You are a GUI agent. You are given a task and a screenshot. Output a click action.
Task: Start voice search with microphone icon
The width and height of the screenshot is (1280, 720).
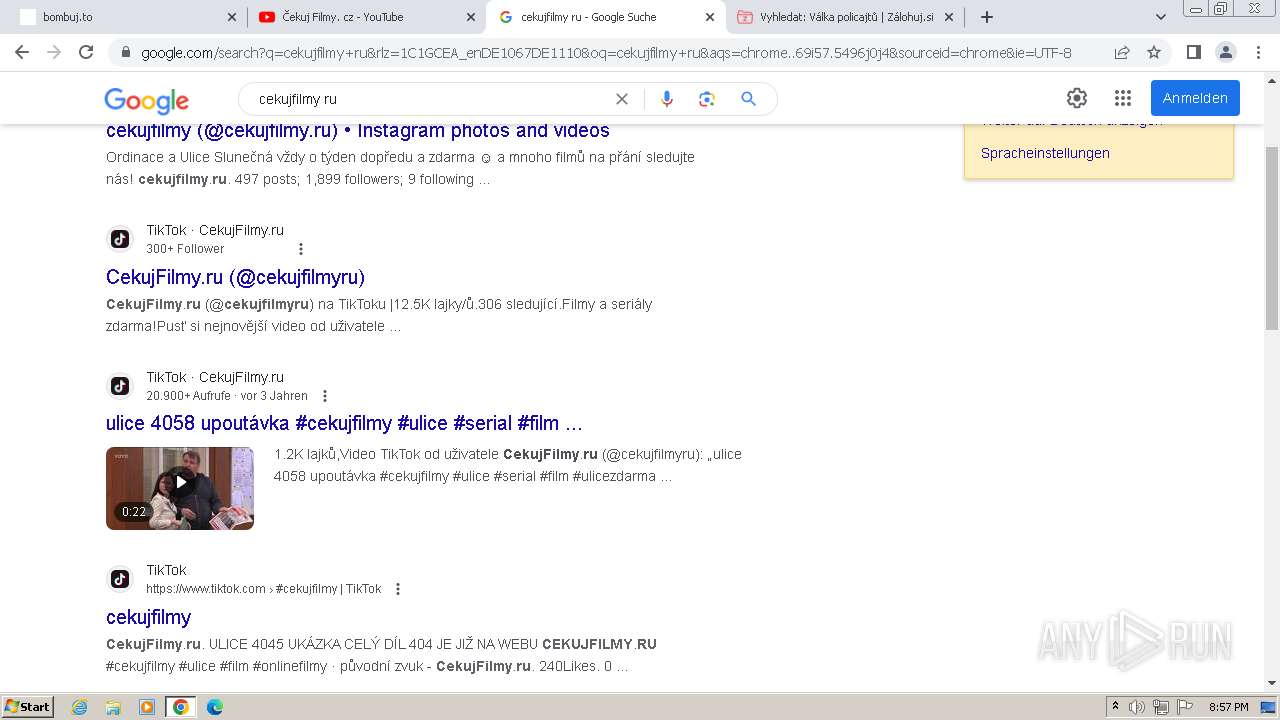[667, 99]
